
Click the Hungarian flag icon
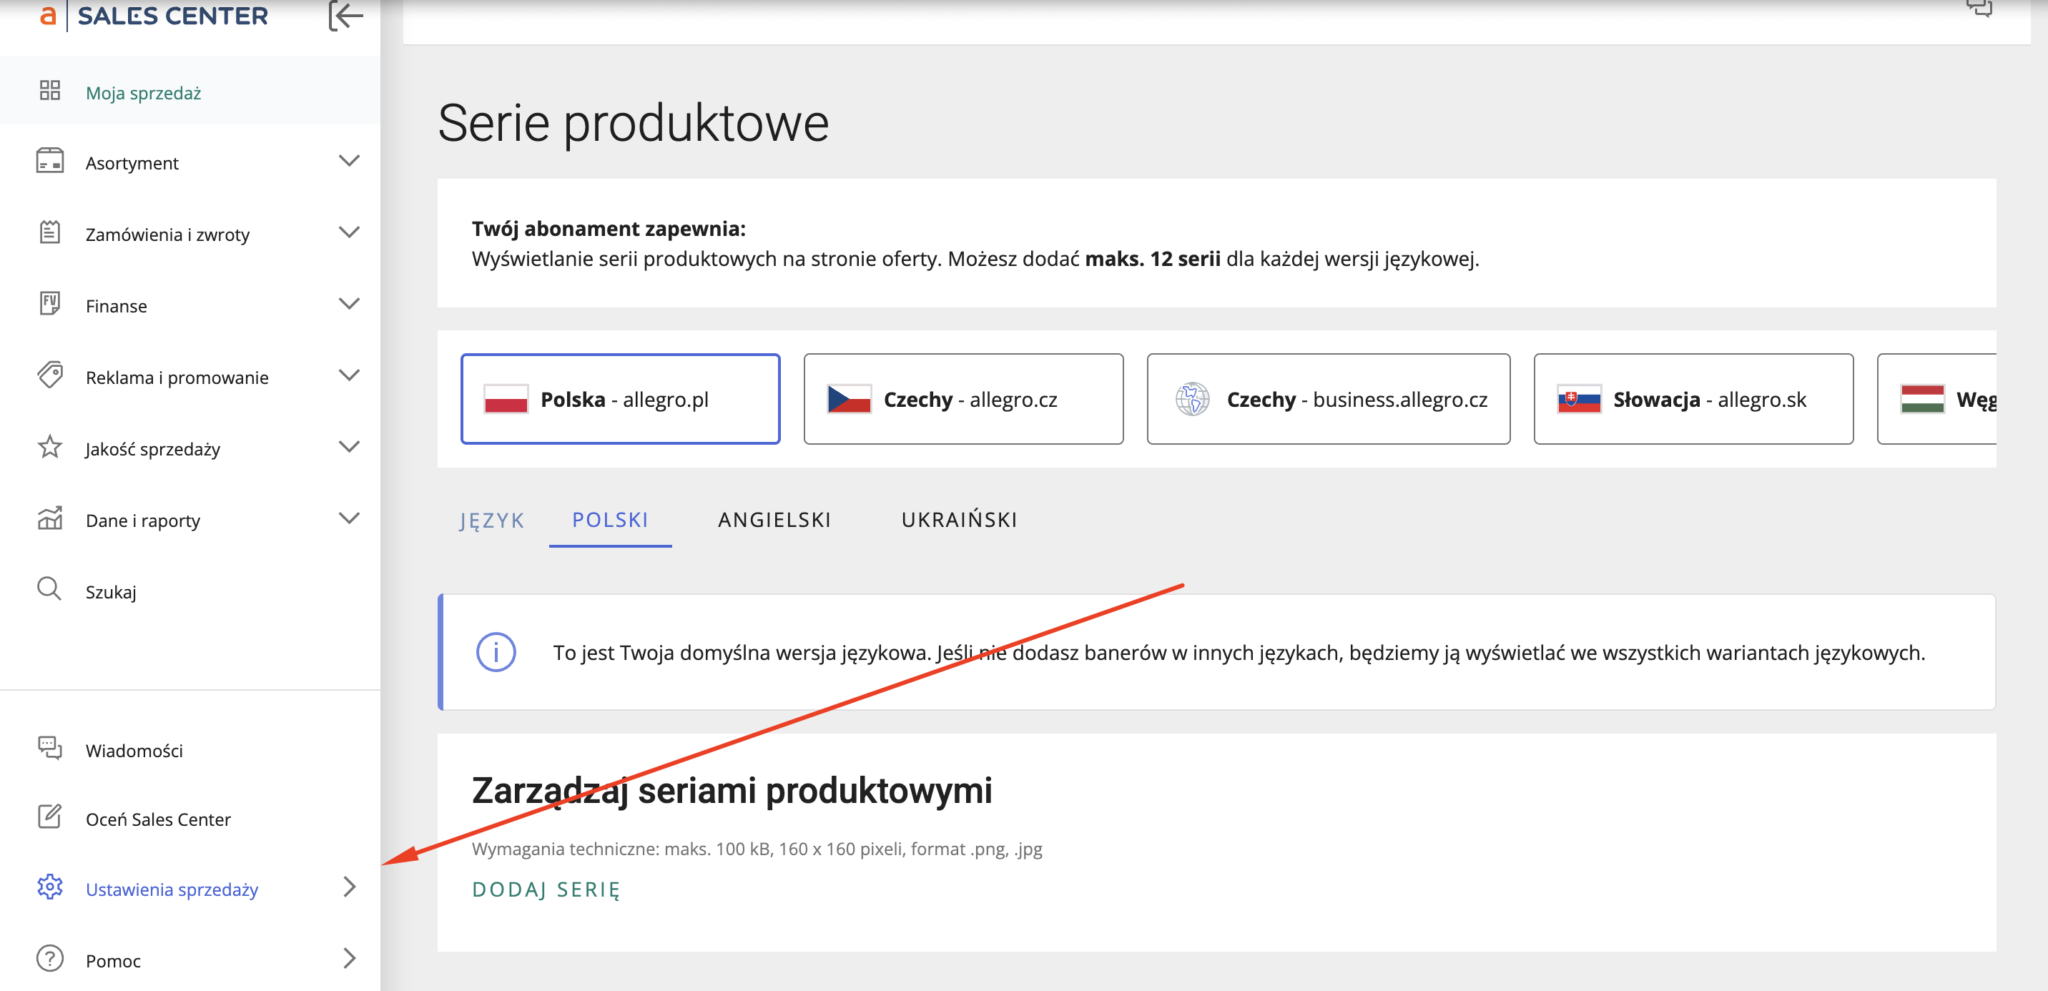[x=1922, y=399]
